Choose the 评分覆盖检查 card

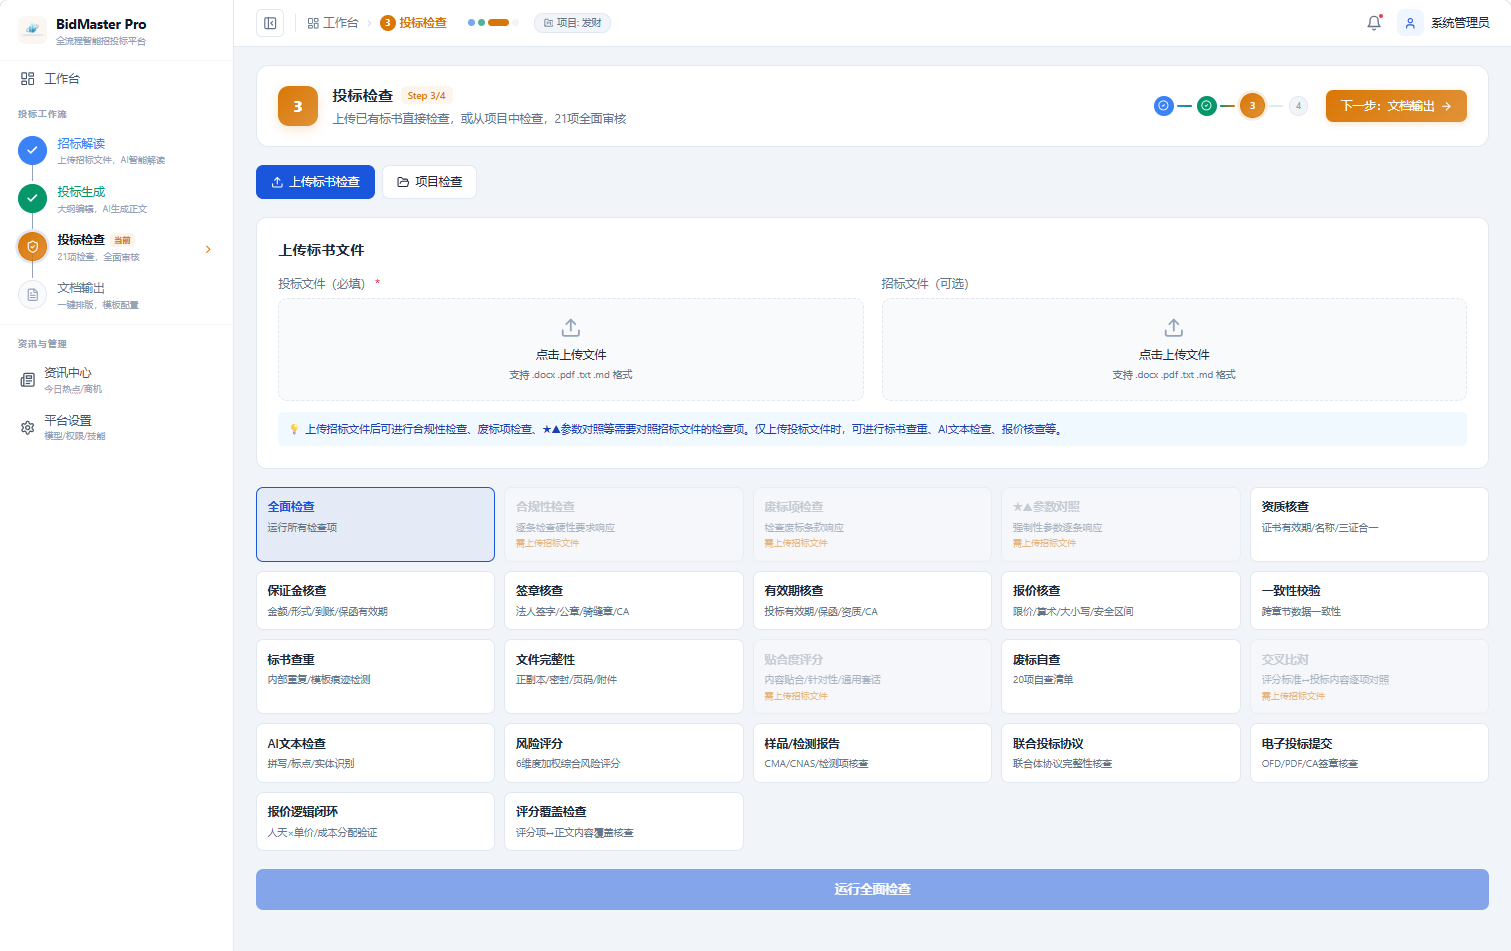(624, 821)
